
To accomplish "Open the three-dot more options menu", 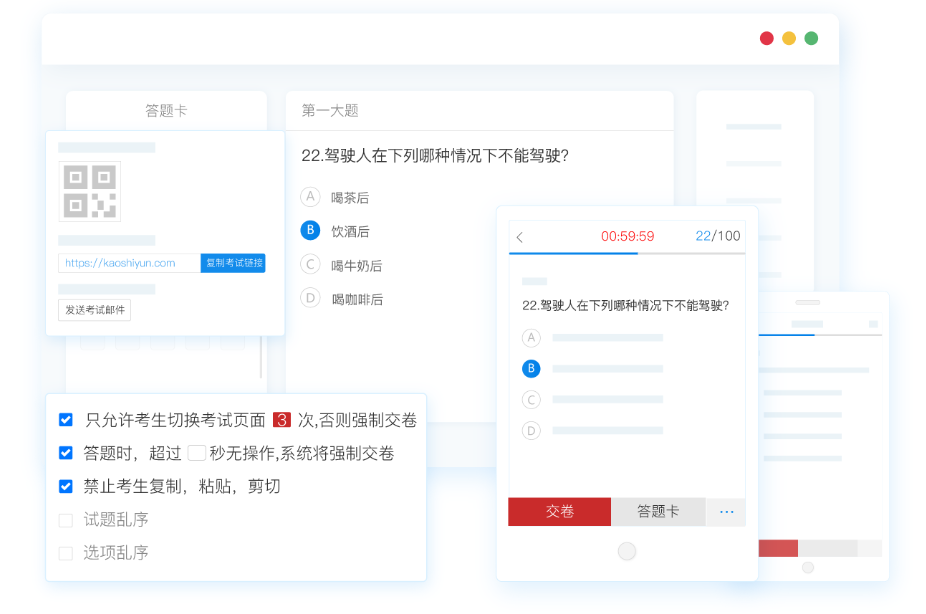I will pos(726,512).
